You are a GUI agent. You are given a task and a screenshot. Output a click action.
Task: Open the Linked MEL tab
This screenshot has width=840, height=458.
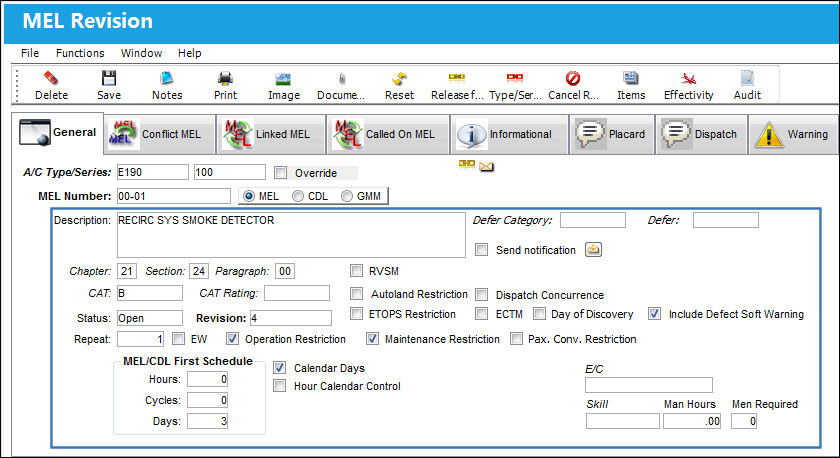coord(272,134)
